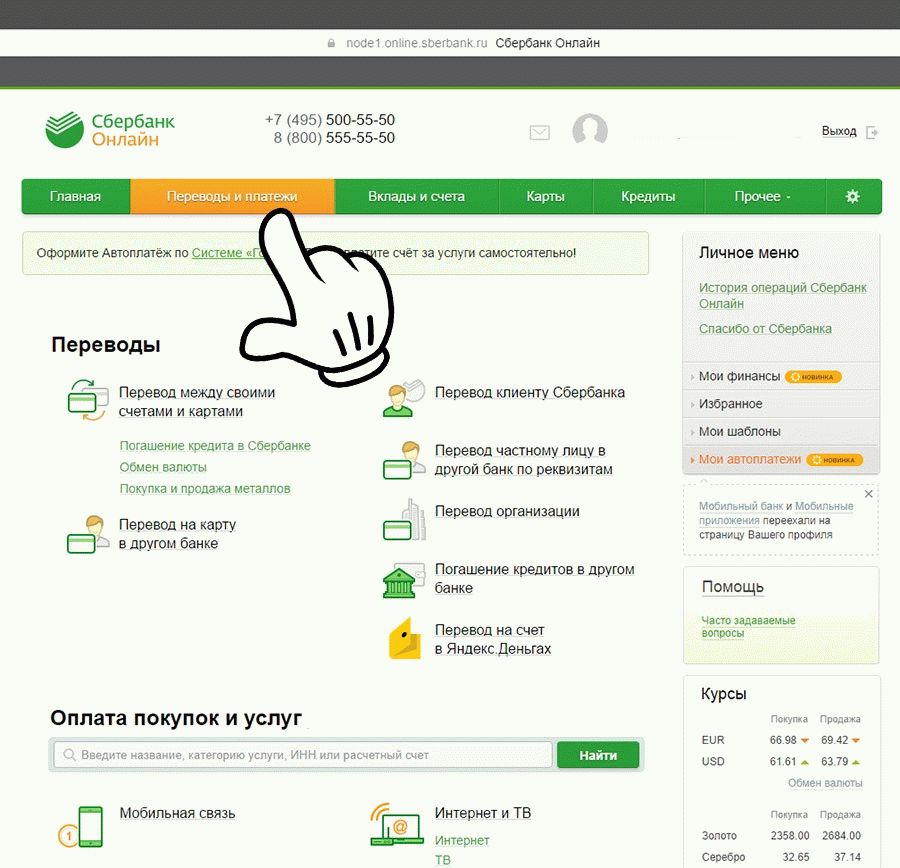
Task: Expand the Прочее dropdown menu
Action: [763, 197]
